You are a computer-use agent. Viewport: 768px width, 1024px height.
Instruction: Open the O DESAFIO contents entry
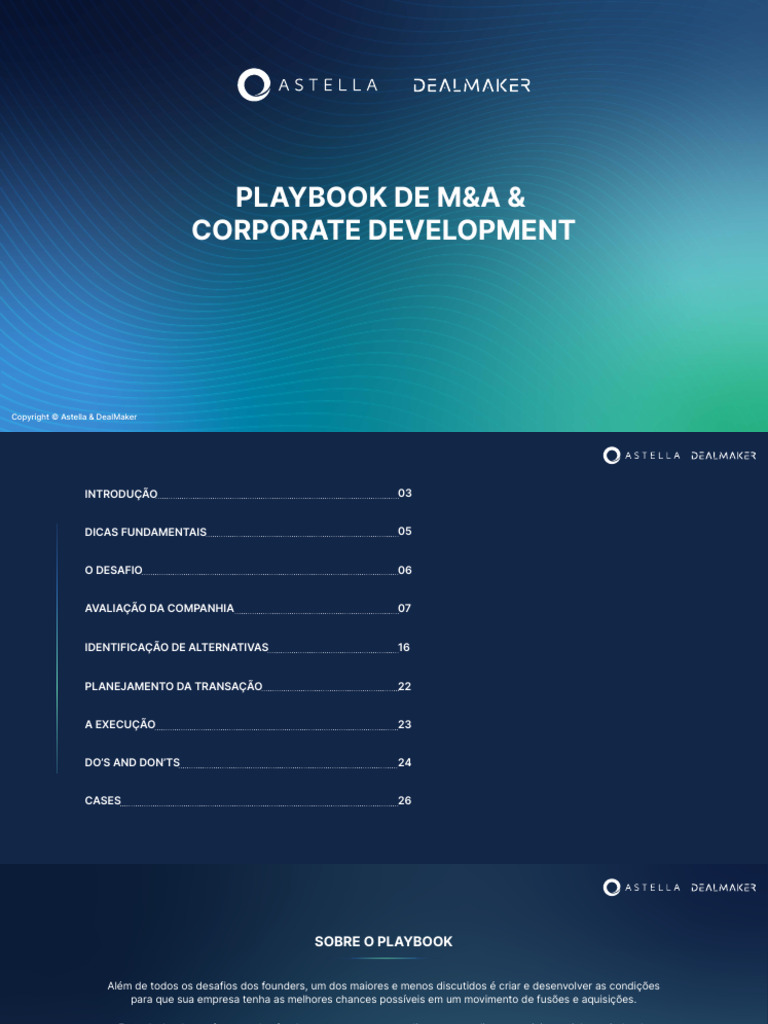pyautogui.click(x=248, y=570)
